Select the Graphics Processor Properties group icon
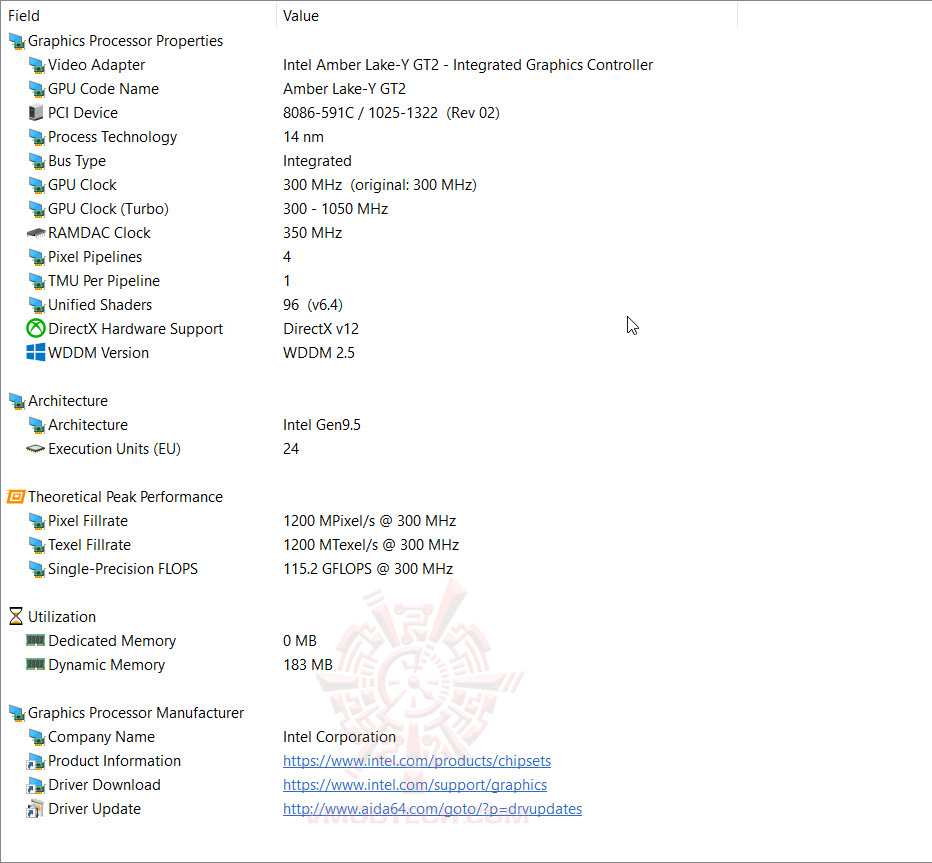Screen dimensions: 932x863 tap(16, 41)
